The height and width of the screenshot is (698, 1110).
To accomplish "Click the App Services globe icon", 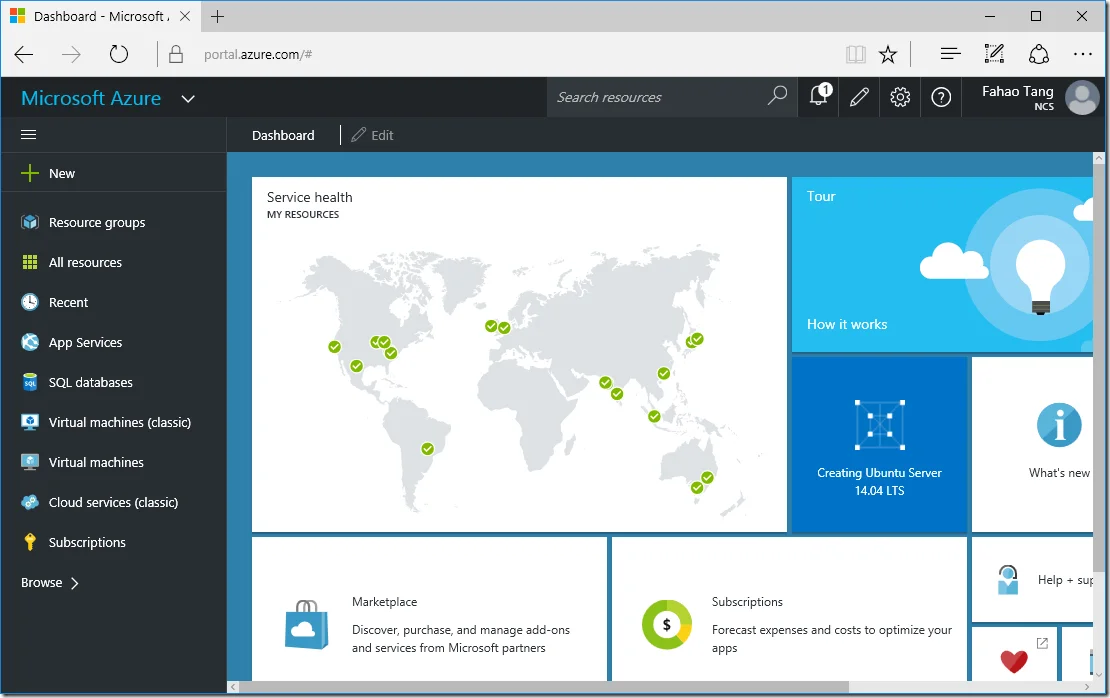I will [30, 343].
